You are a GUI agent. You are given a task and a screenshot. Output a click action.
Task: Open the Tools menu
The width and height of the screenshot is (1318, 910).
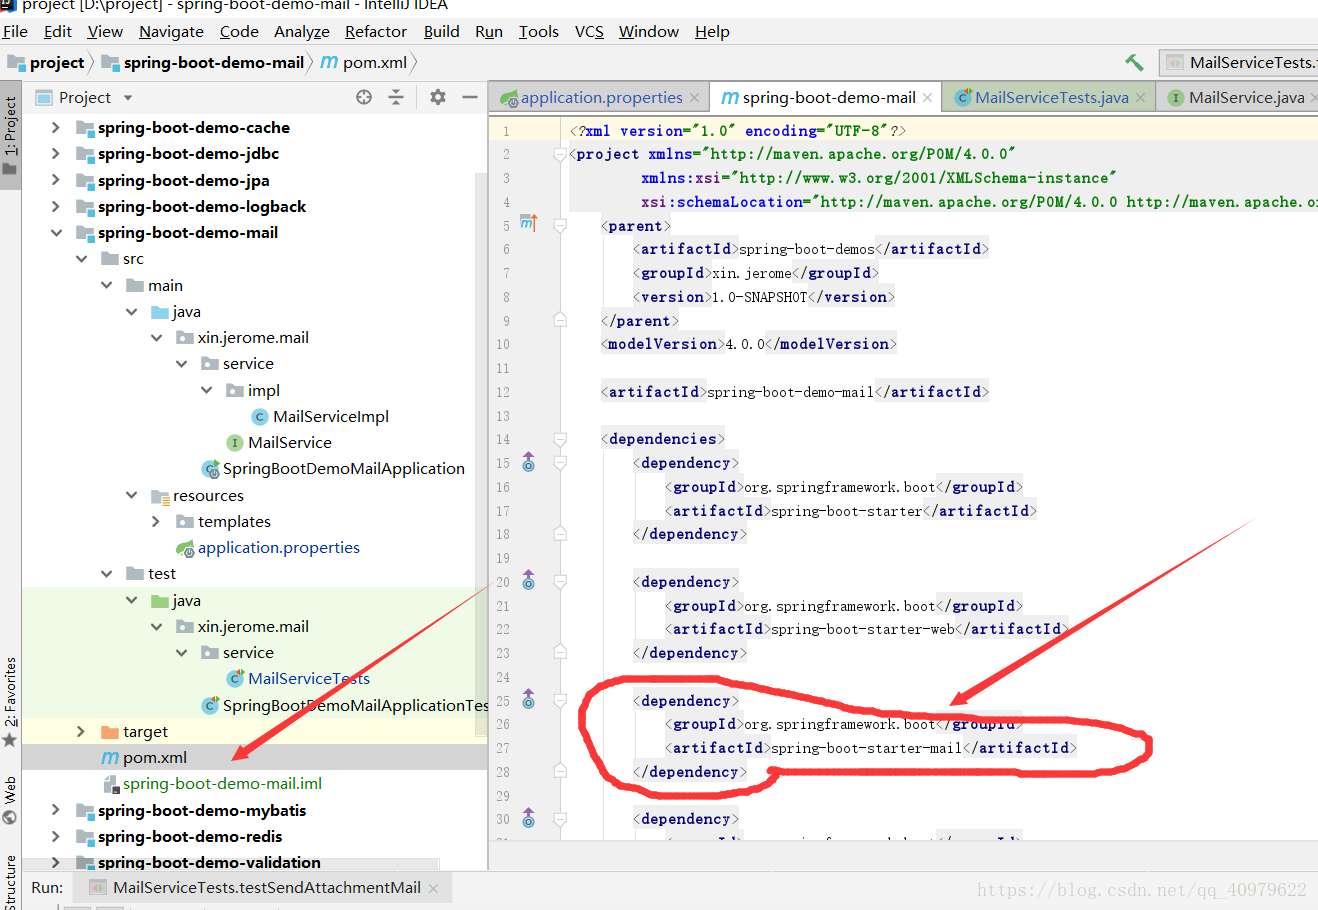[x=538, y=32]
